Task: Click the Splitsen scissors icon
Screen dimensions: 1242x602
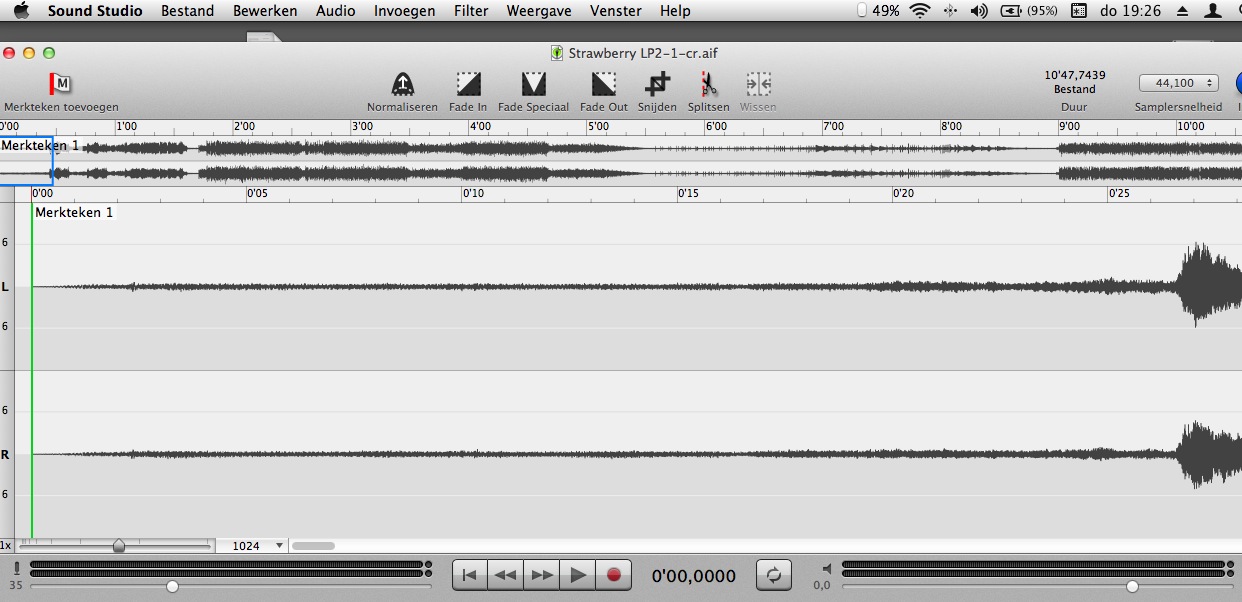Action: 708,84
